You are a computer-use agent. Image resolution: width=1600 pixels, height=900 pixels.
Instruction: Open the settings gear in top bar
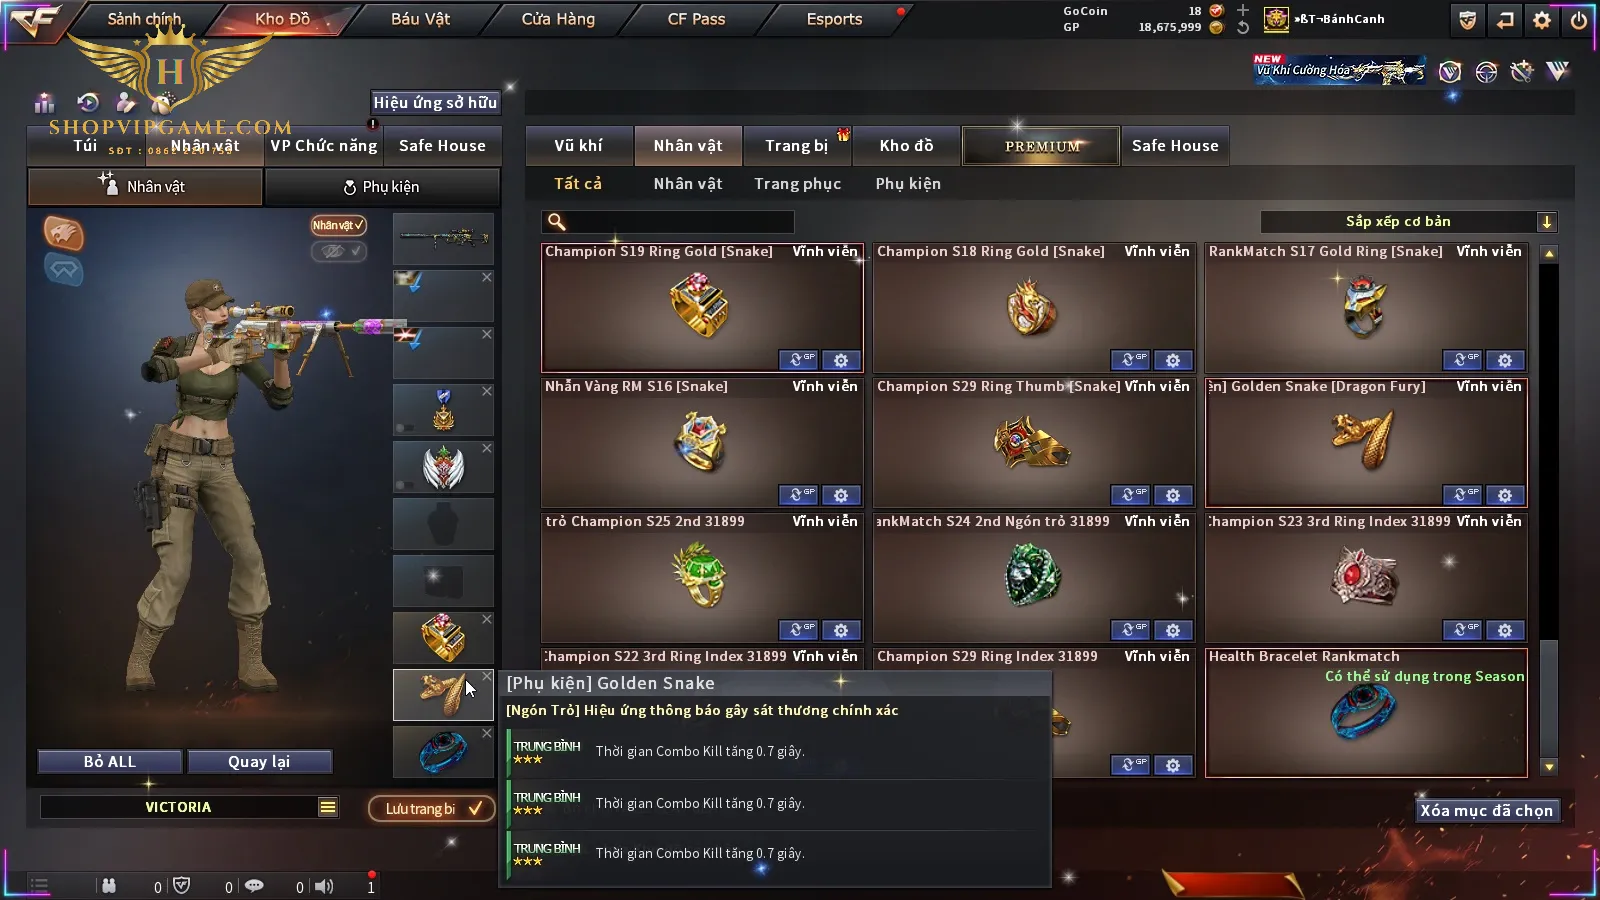coord(1542,20)
